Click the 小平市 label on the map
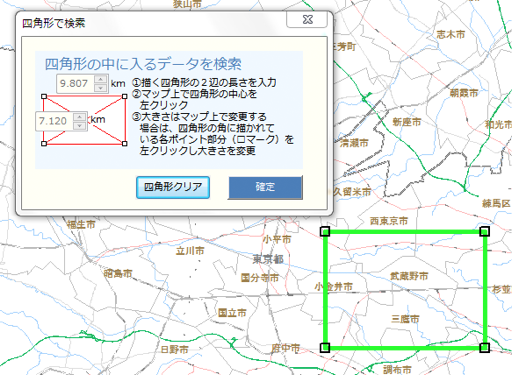Screen dimensions: 512x375 (277, 239)
